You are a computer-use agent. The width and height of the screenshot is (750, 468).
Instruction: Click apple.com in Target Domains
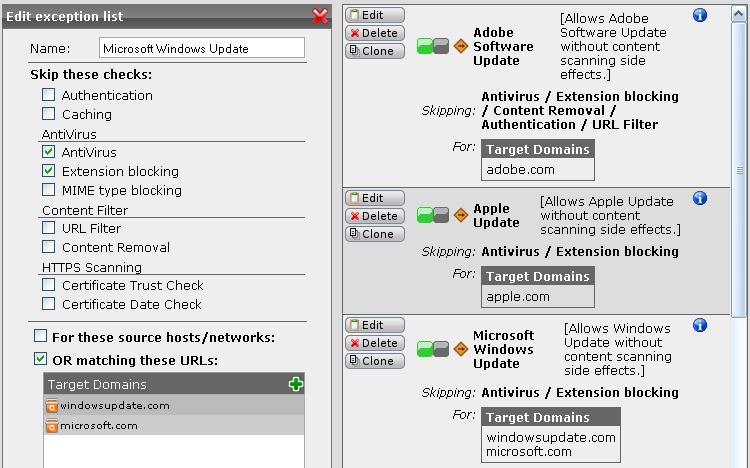point(518,297)
